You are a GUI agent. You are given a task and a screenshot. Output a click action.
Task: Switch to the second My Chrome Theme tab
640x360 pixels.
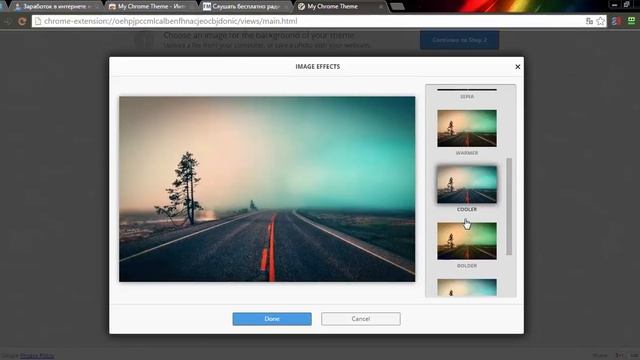(150, 7)
